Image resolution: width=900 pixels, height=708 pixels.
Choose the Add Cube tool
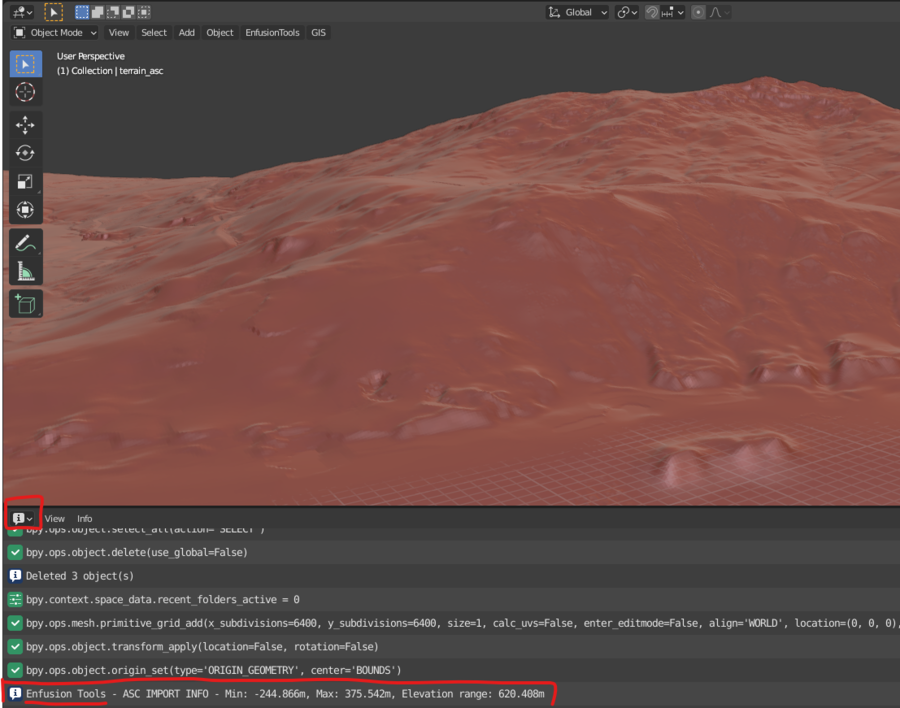coord(25,303)
